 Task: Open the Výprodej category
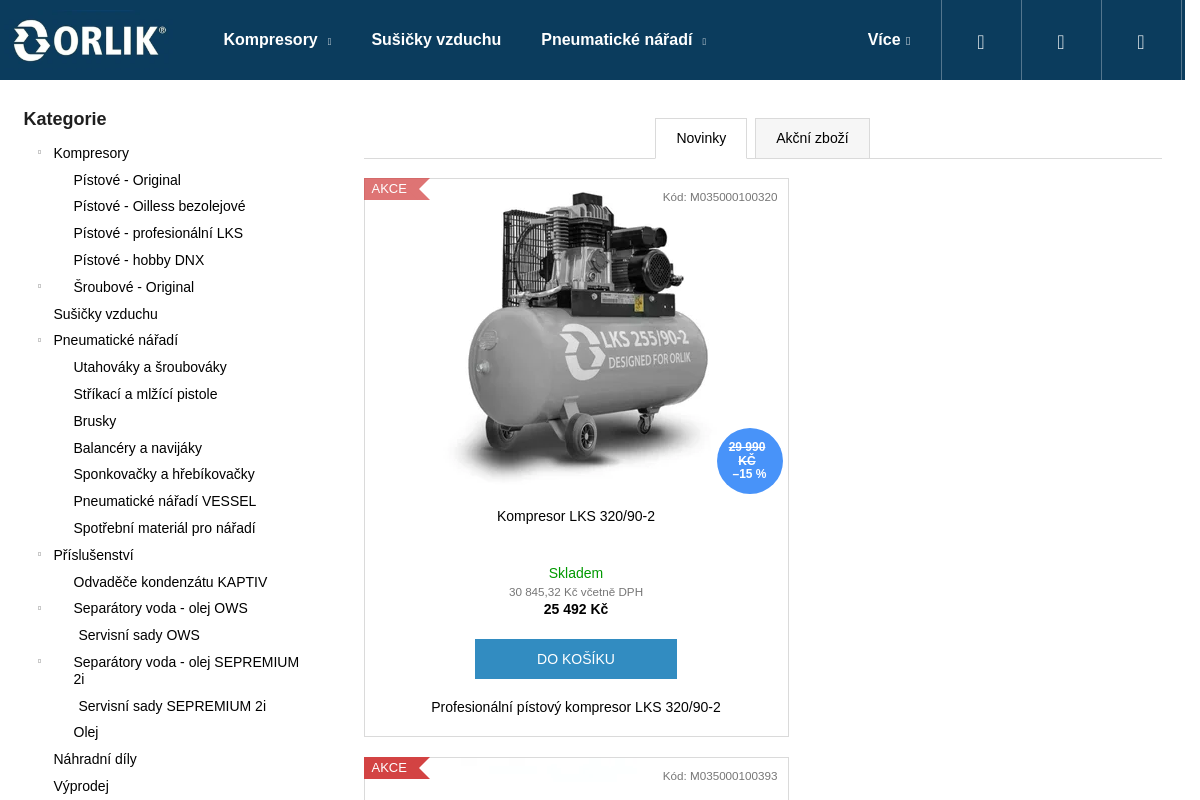(x=81, y=786)
